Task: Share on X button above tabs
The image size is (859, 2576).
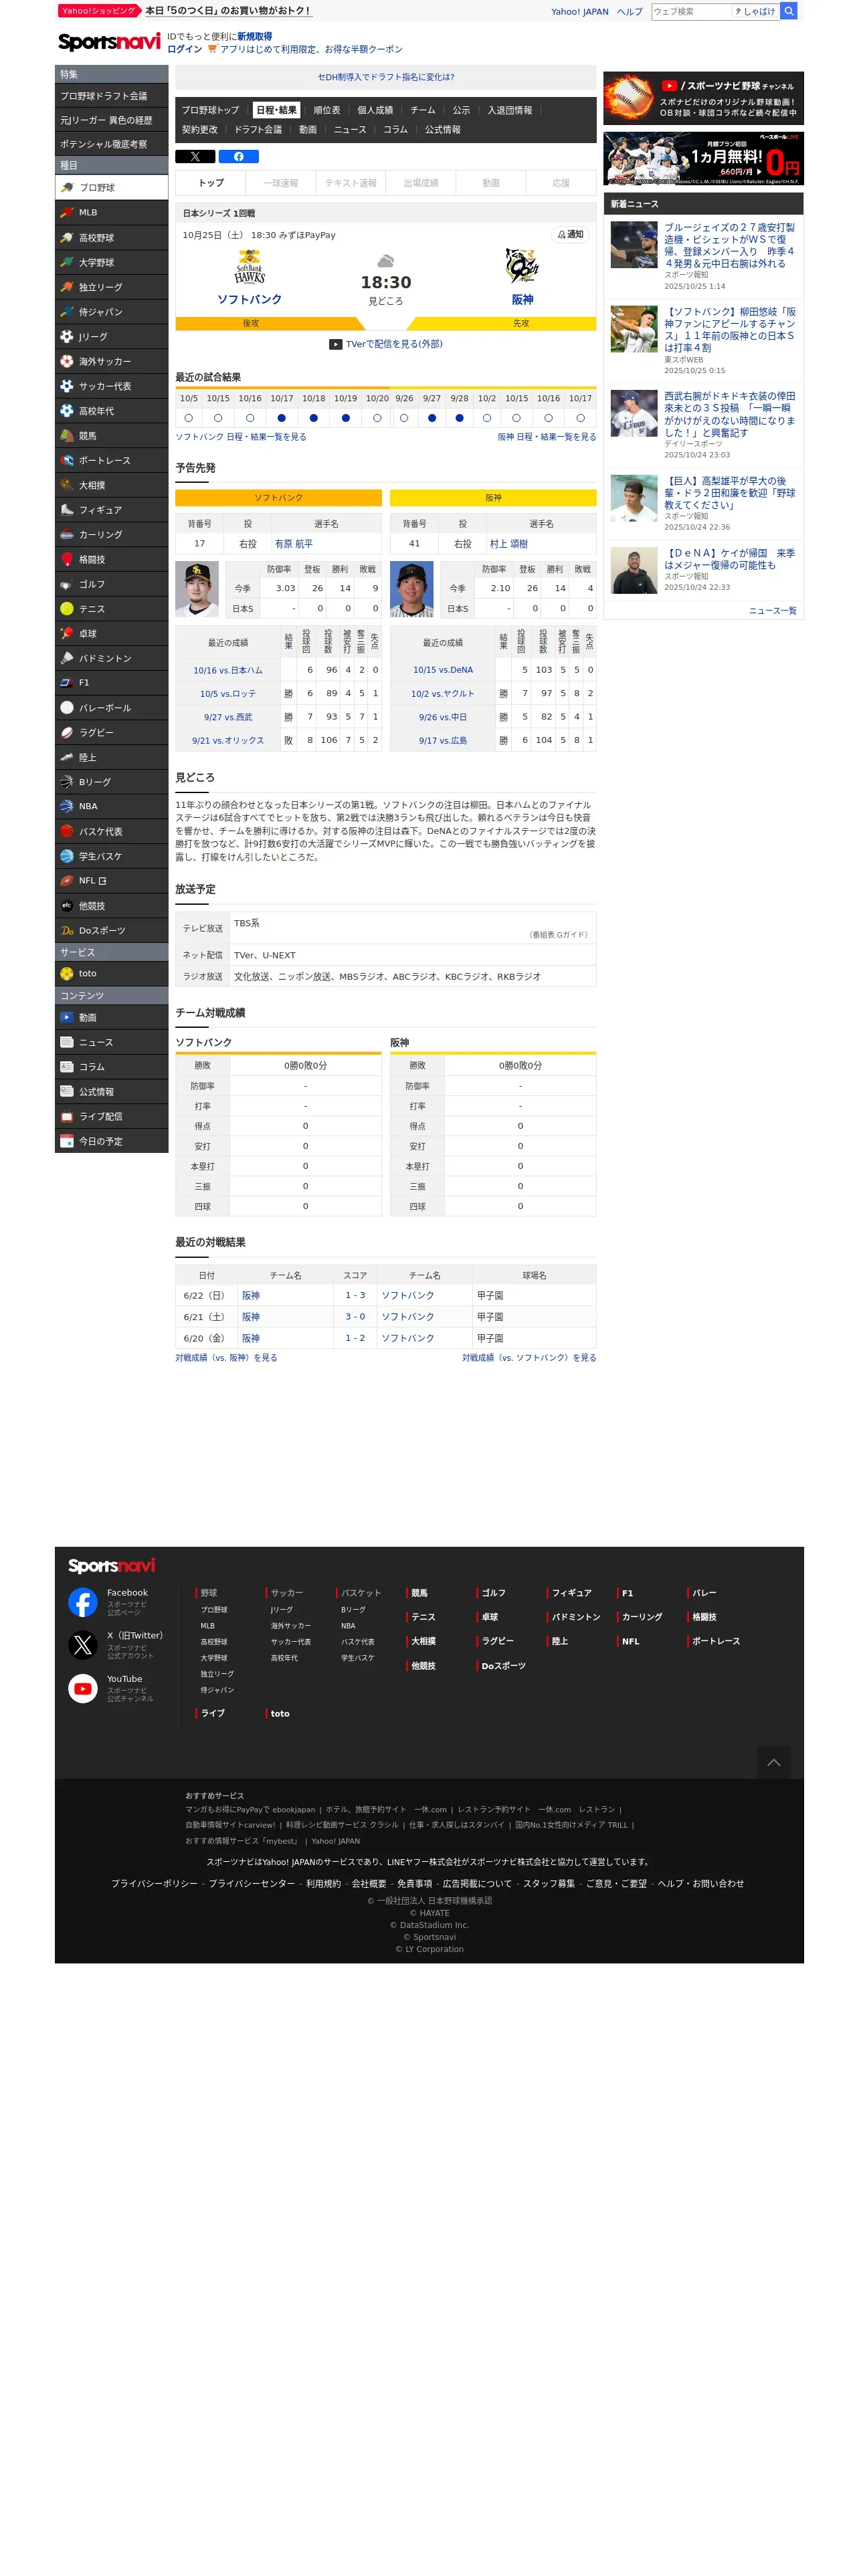Action: (195, 157)
